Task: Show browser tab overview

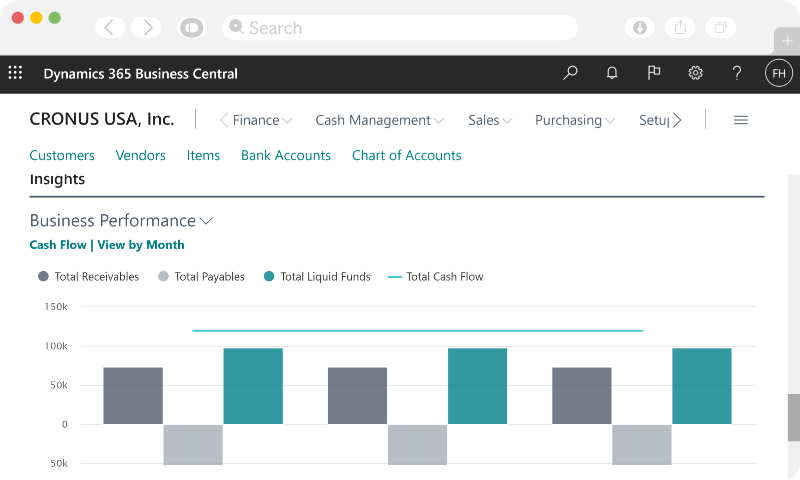Action: point(720,28)
